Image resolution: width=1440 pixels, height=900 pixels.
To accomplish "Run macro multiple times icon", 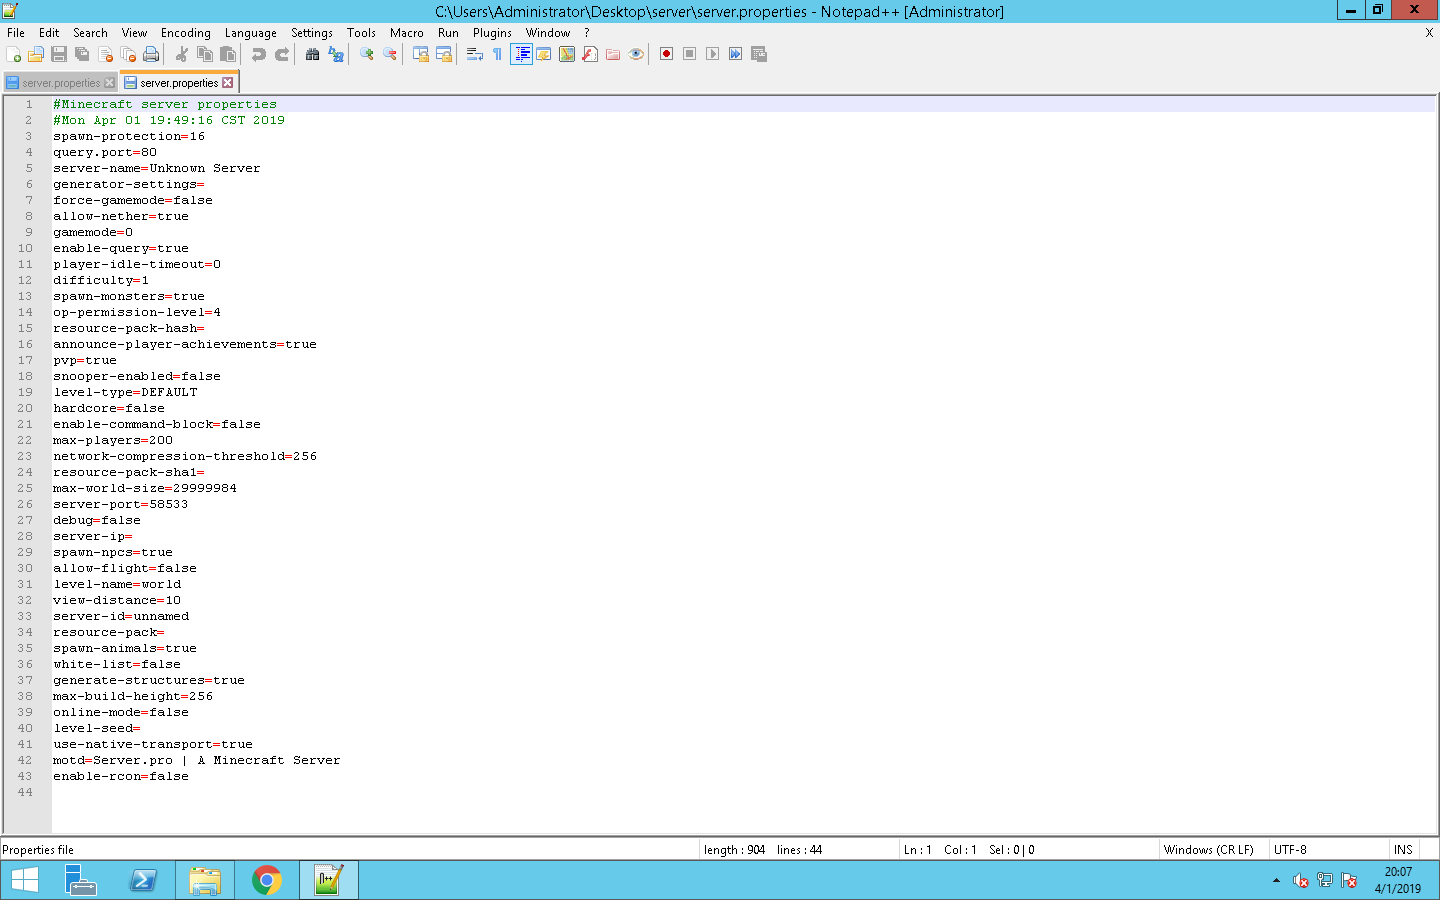I will pyautogui.click(x=736, y=54).
